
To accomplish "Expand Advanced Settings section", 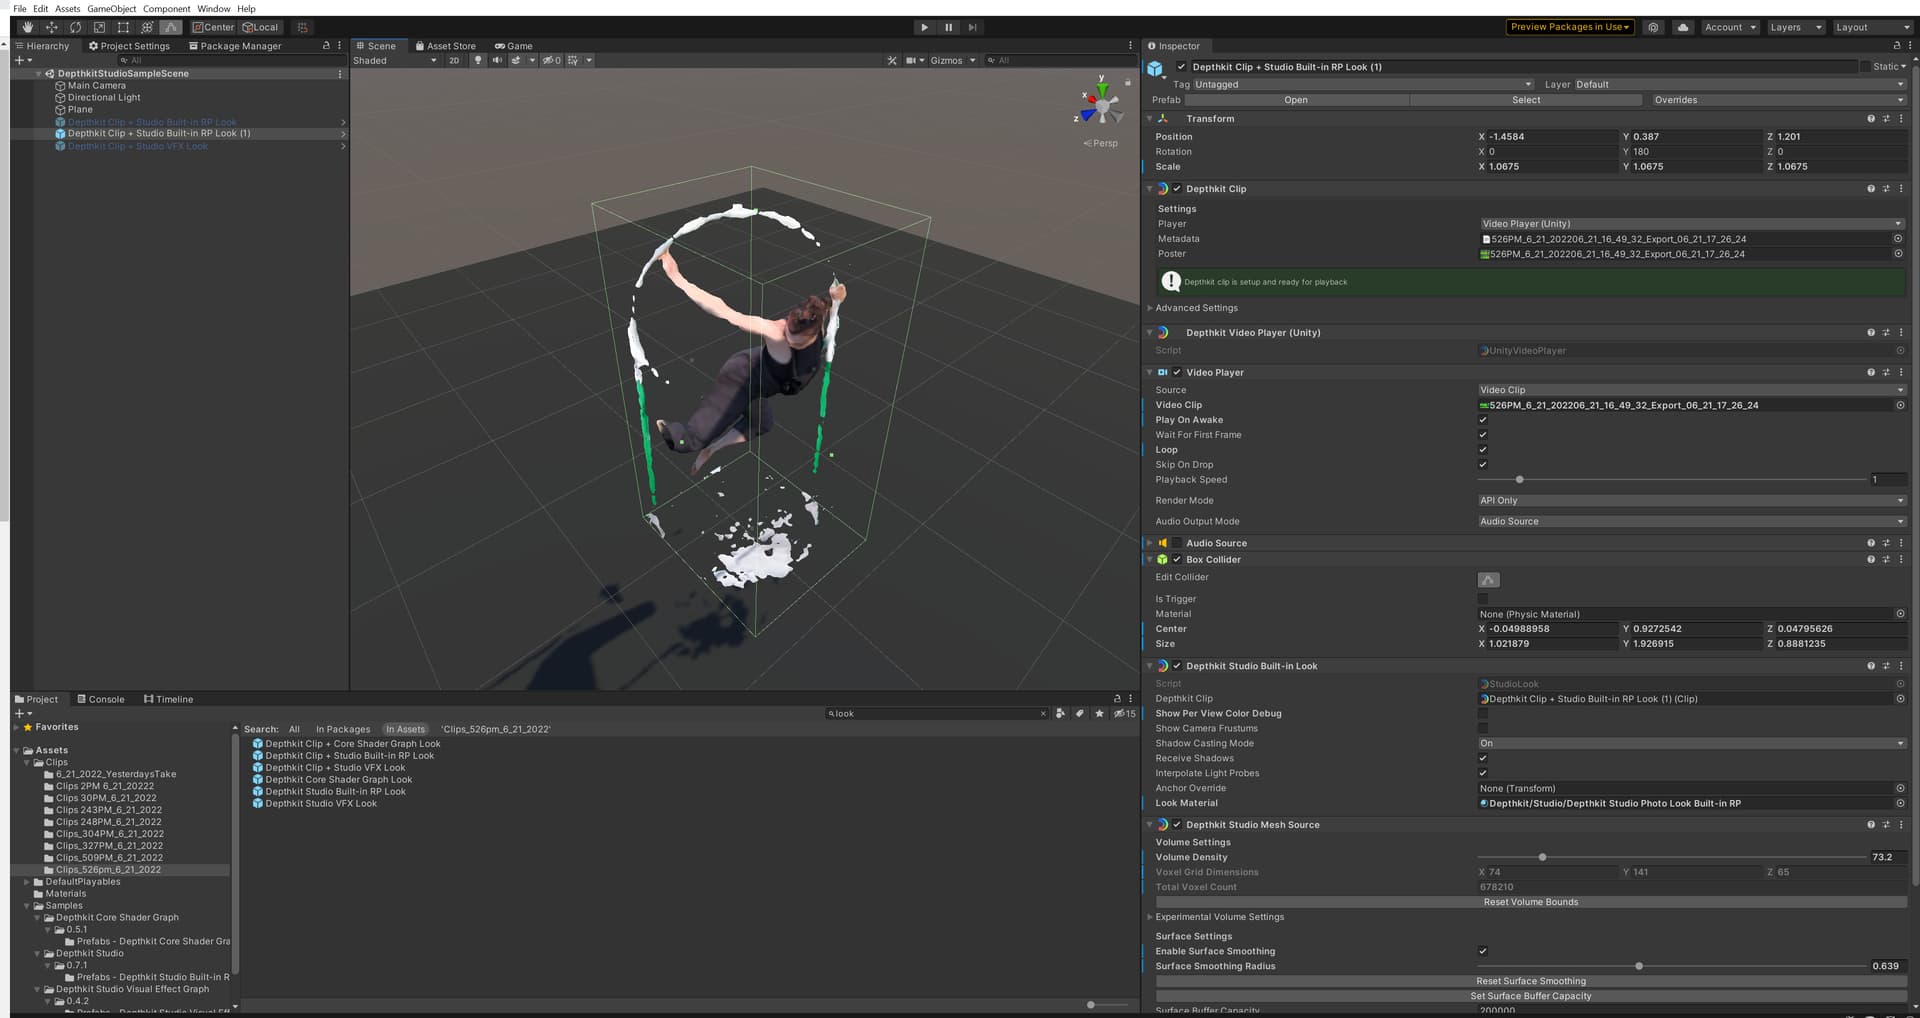I will click(1196, 308).
